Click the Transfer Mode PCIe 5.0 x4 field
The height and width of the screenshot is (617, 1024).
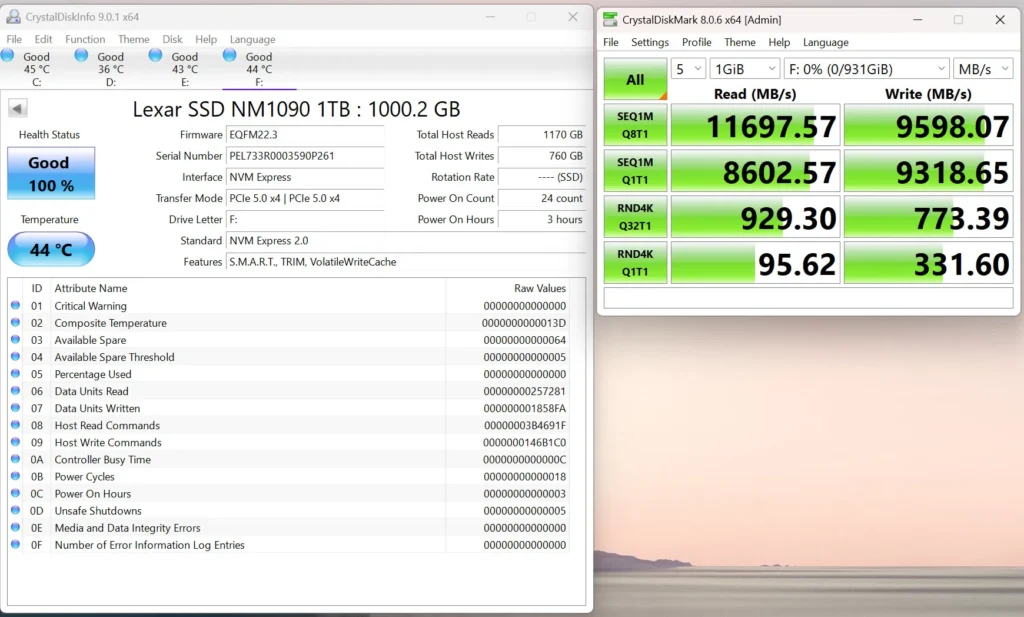pos(305,198)
